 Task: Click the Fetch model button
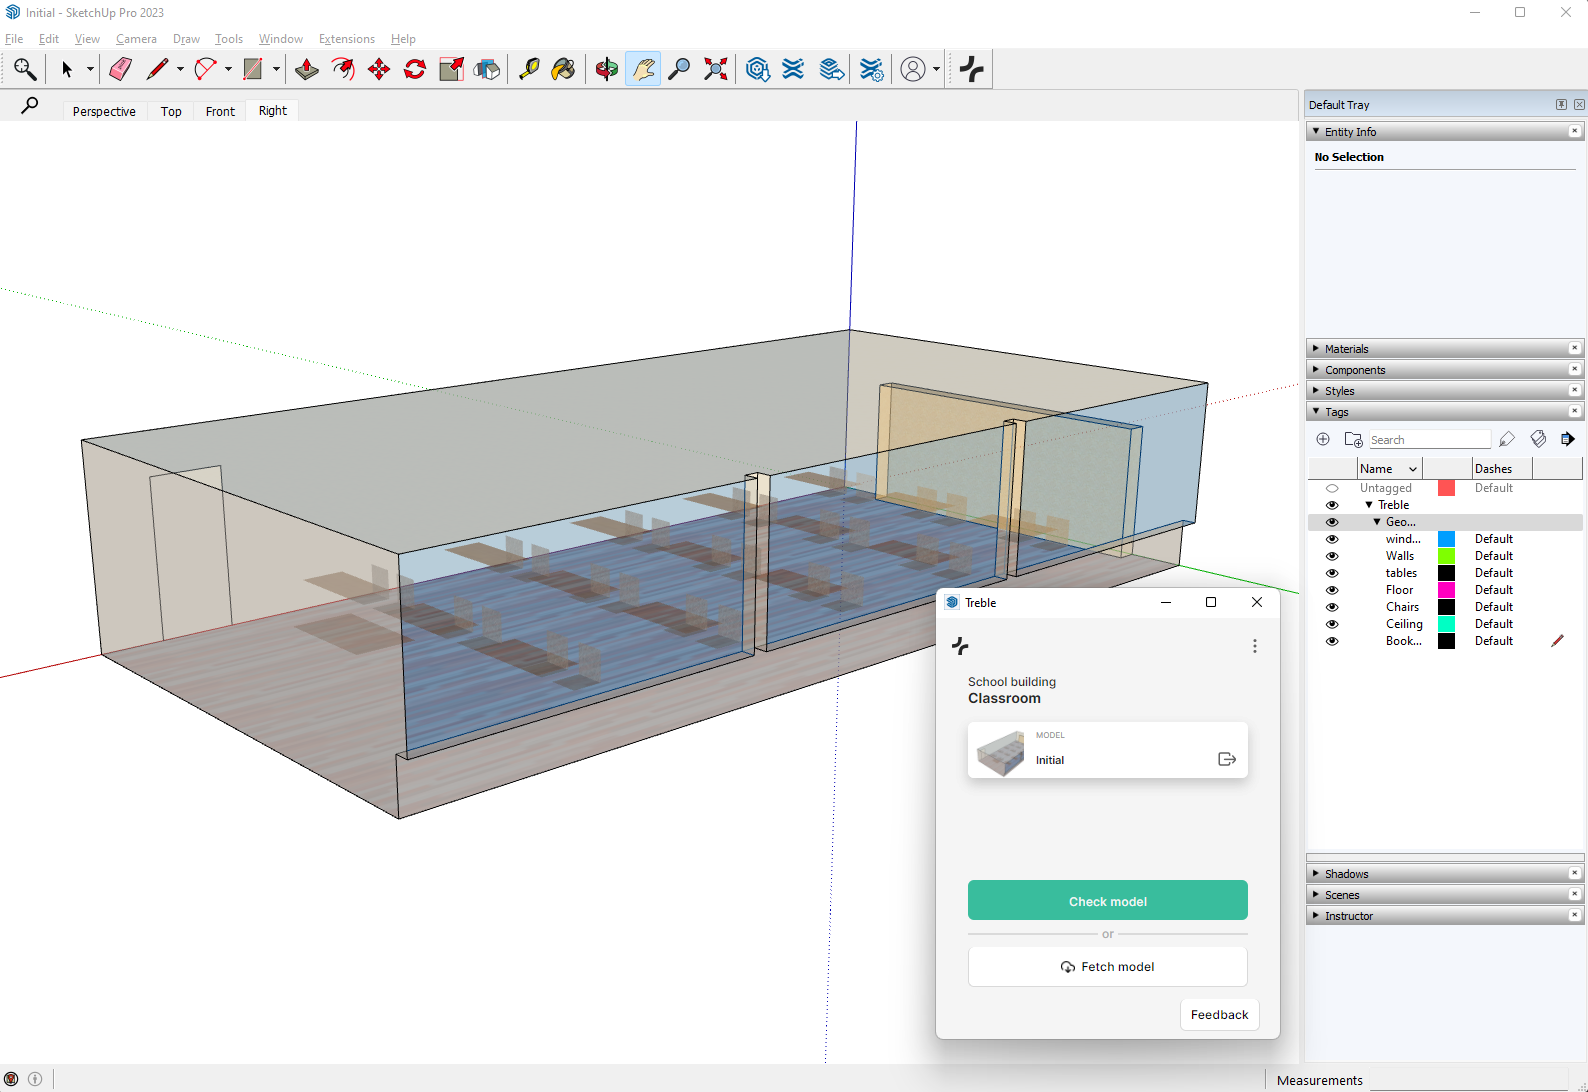tap(1108, 966)
